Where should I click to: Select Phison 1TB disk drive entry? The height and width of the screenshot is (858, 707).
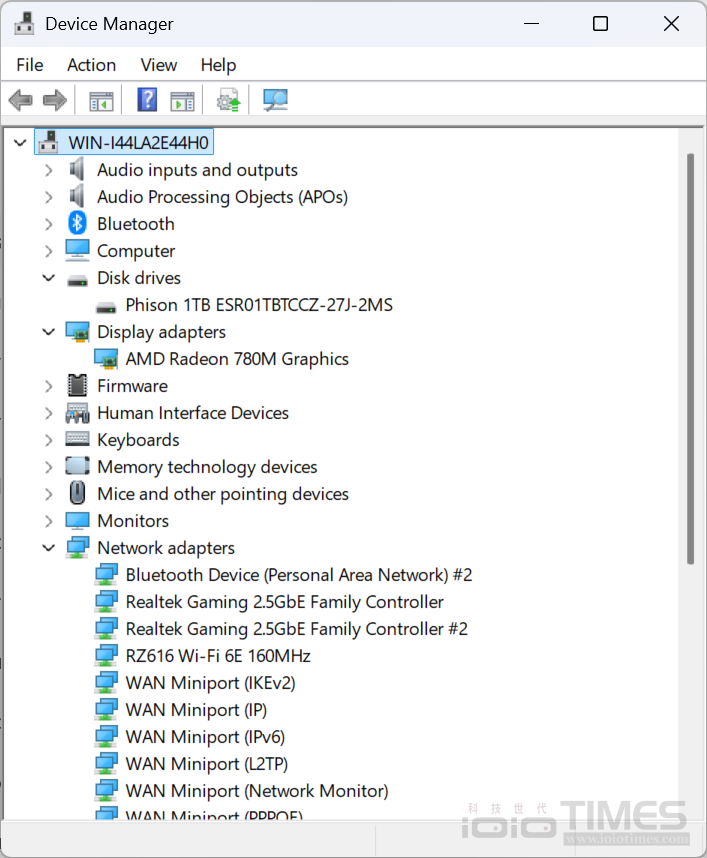coord(259,305)
